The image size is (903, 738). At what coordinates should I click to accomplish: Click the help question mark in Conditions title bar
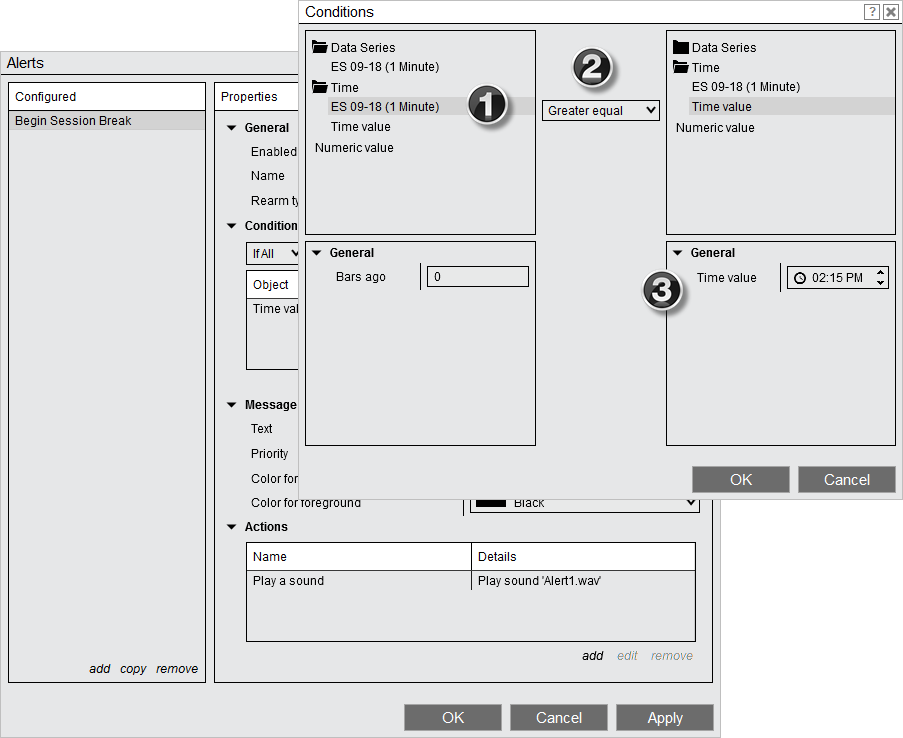[871, 12]
